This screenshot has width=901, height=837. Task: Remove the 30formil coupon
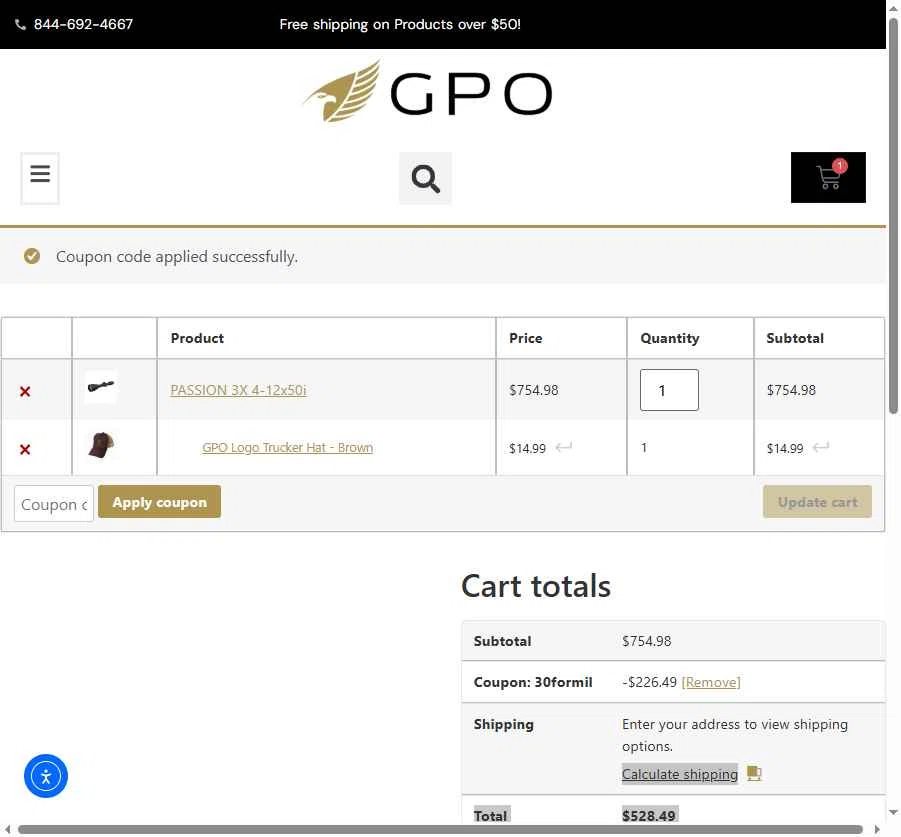tap(711, 682)
